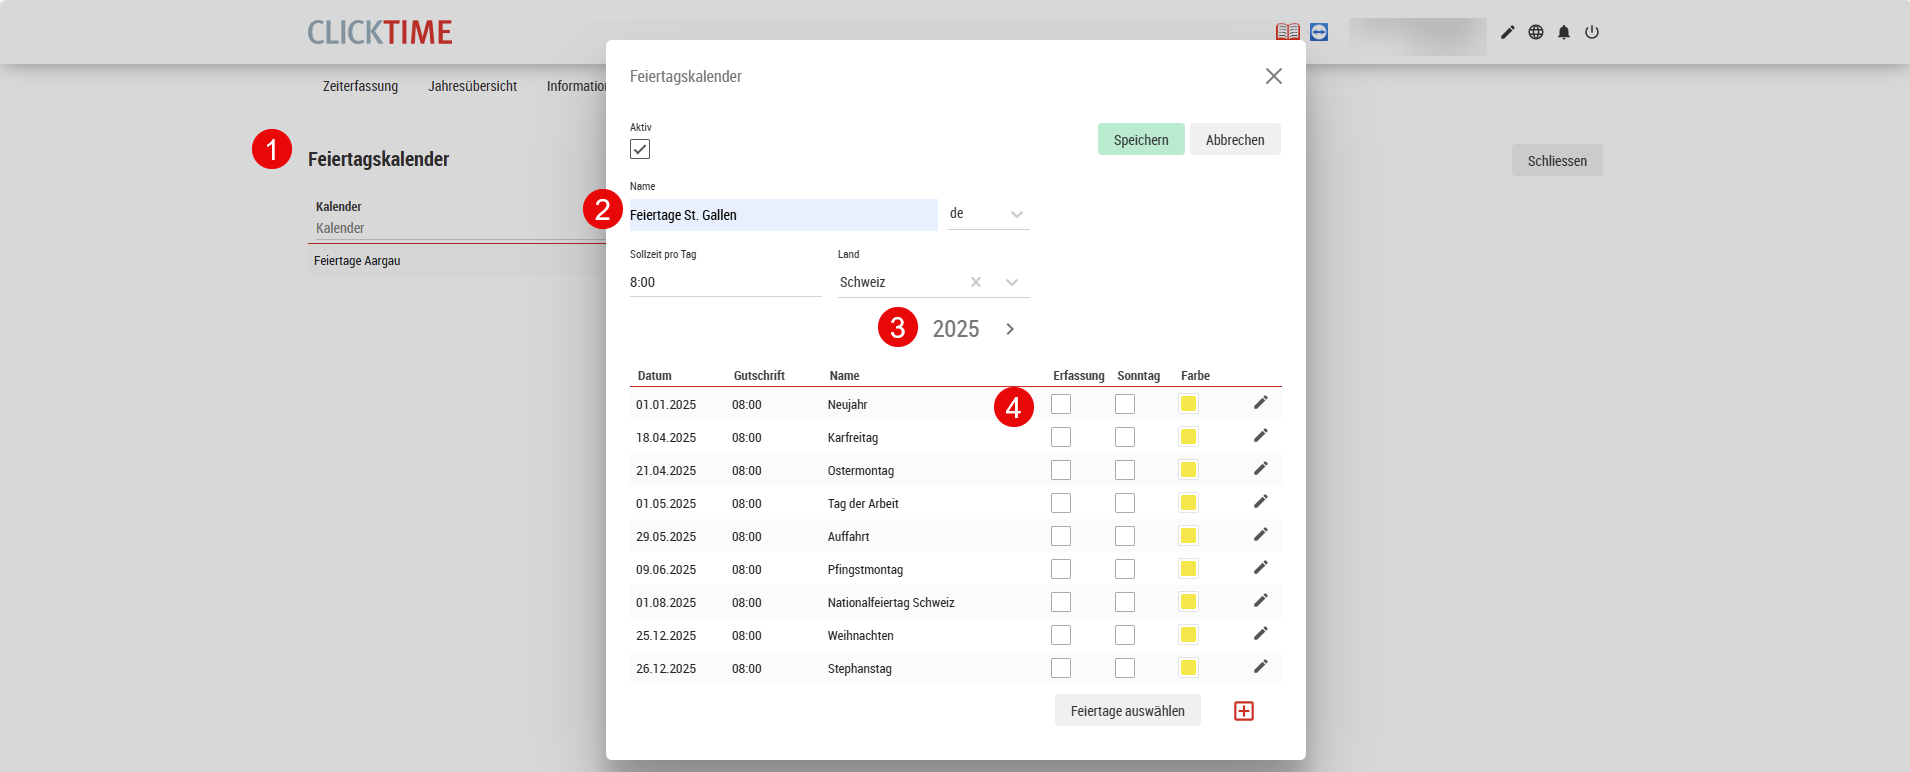This screenshot has width=1910, height=772.
Task: Edit the Weihnachten holiday row
Action: click(1261, 633)
